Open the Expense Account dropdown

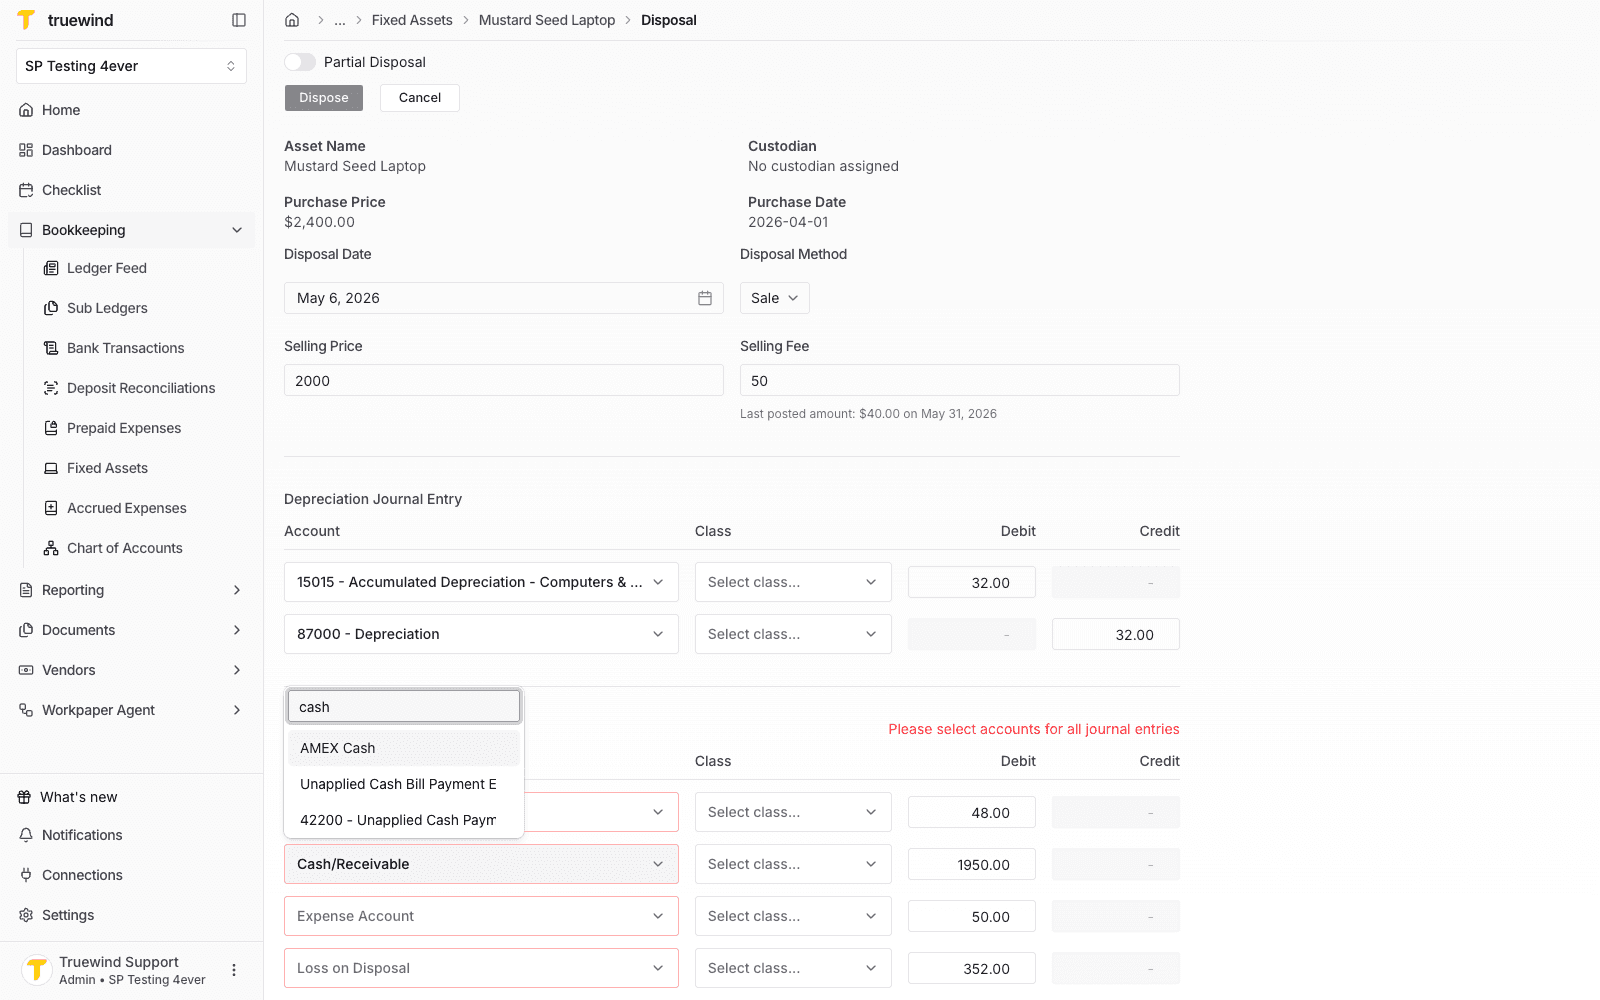pyautogui.click(x=481, y=916)
